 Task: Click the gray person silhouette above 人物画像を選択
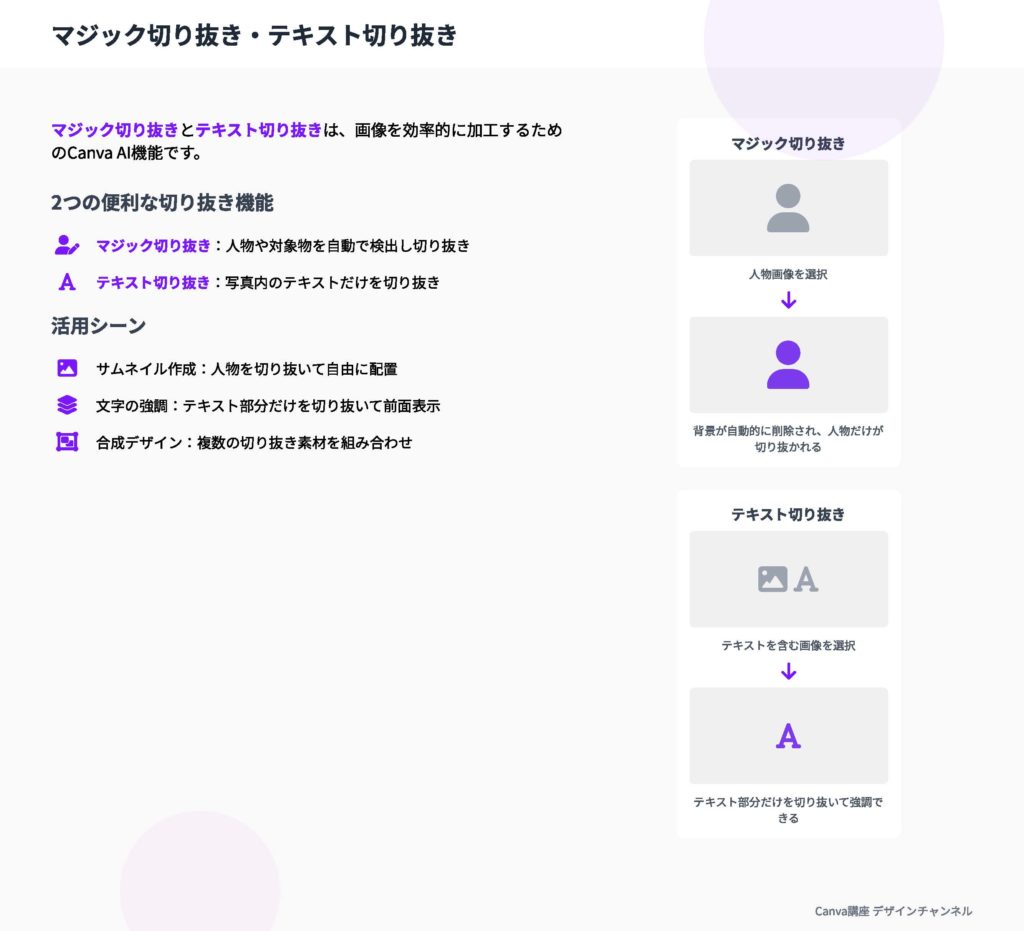[788, 208]
